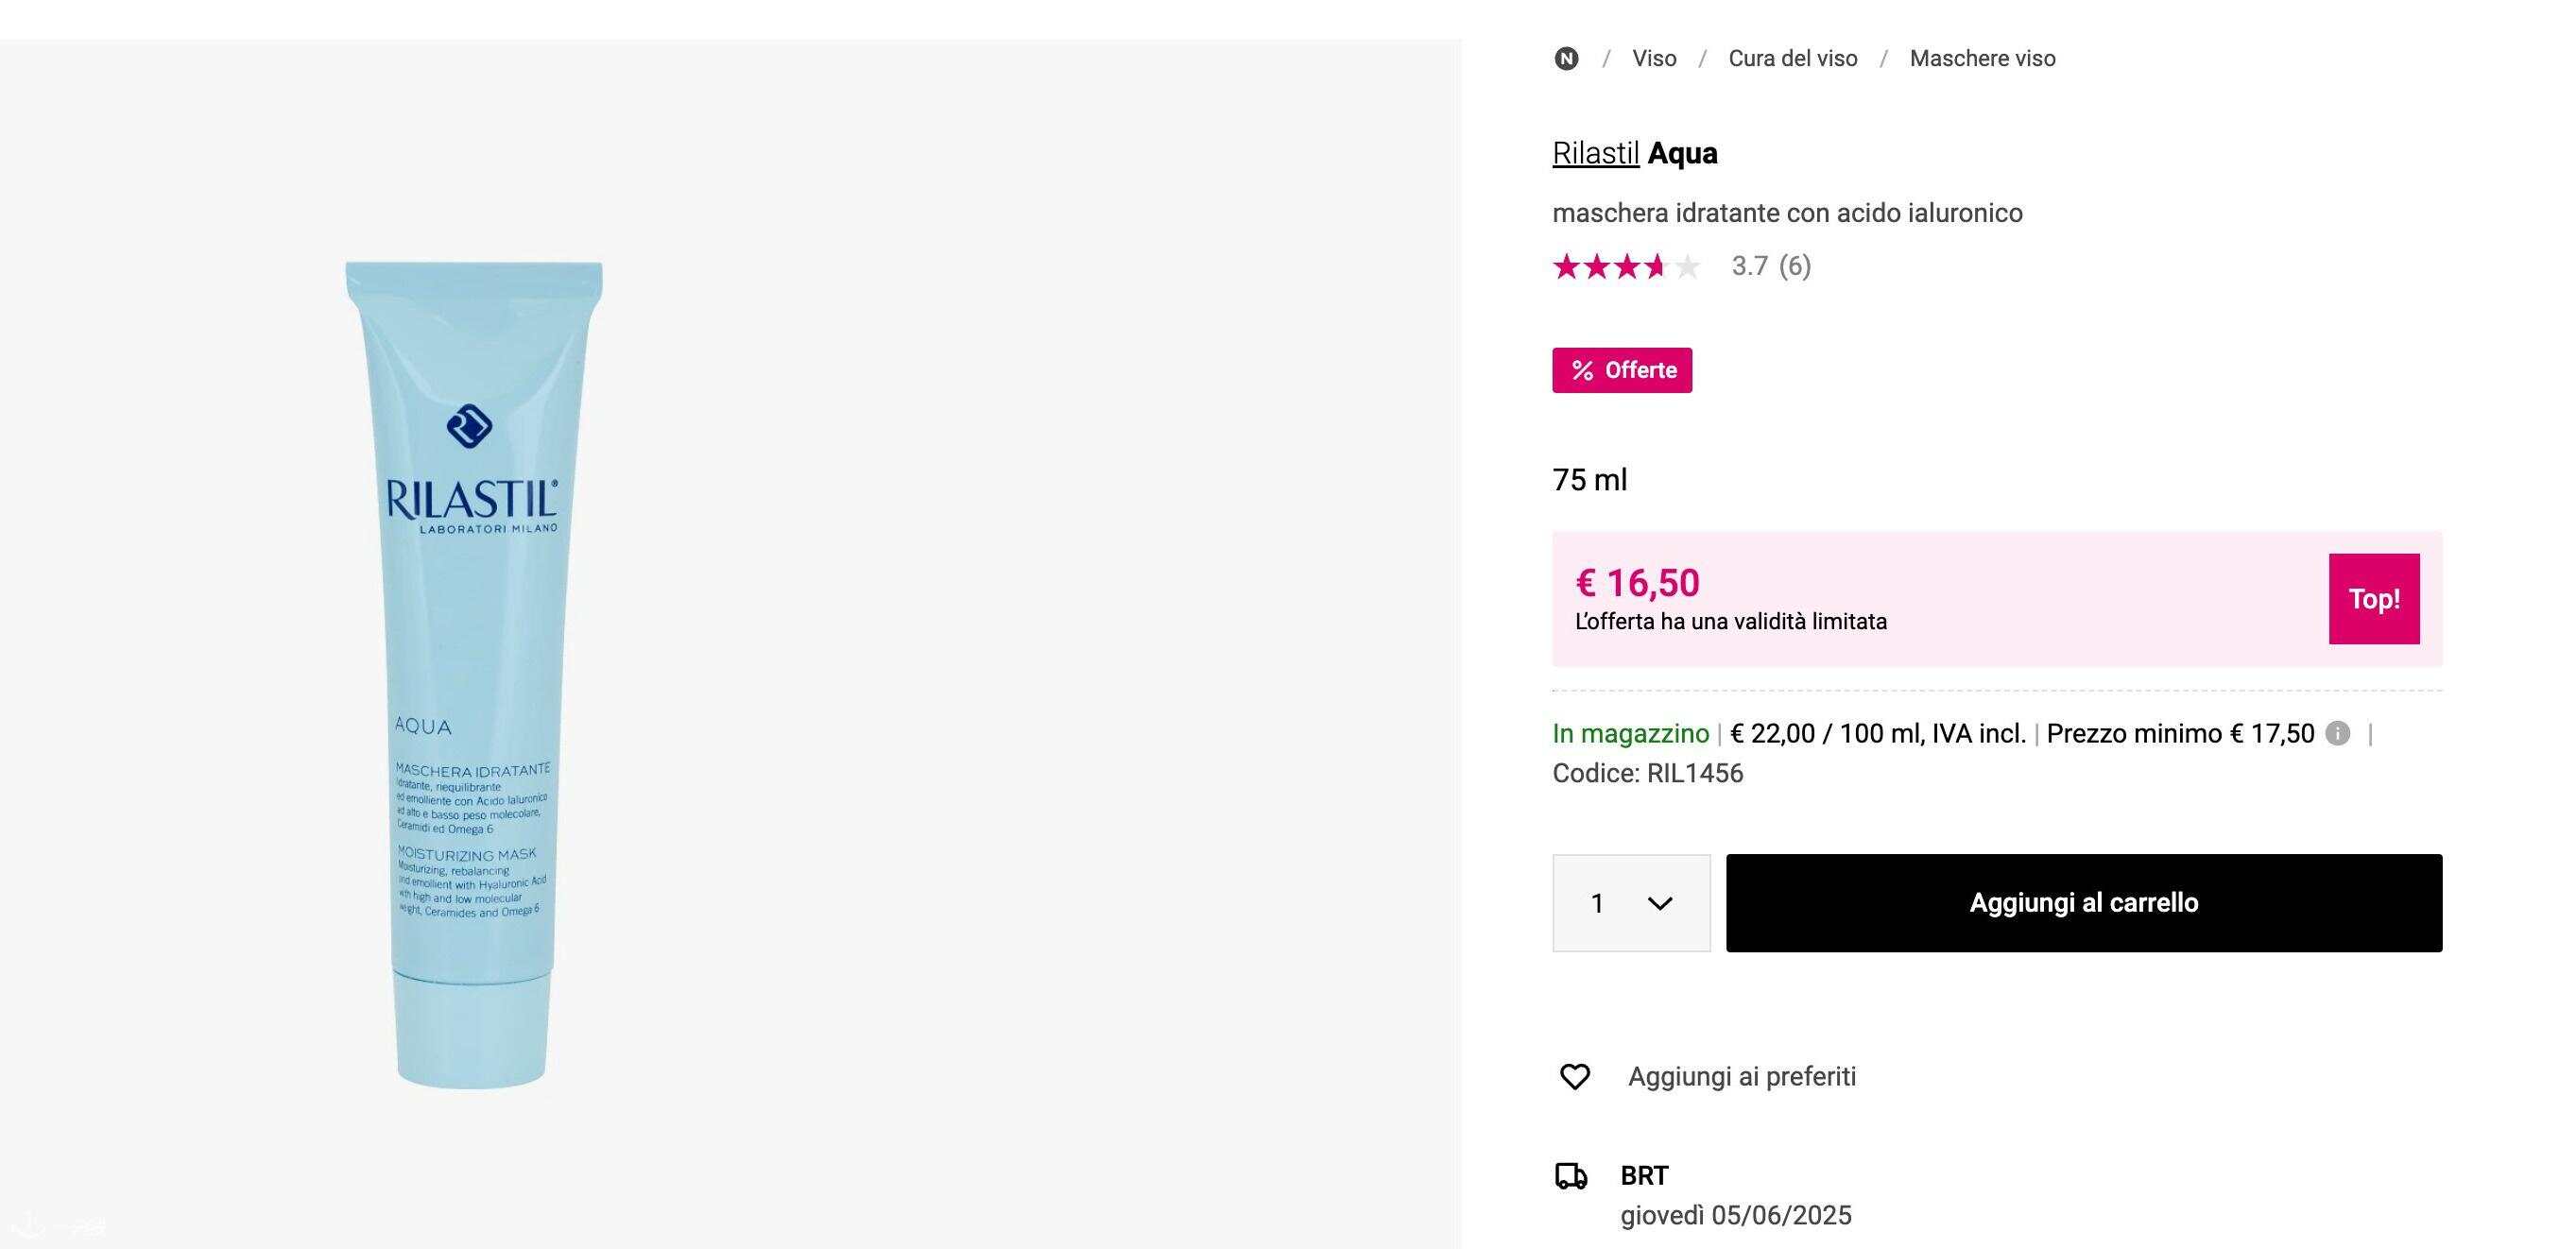Click the heart favorites icon
Viewport: 2576px width, 1249px height.
point(1575,1076)
